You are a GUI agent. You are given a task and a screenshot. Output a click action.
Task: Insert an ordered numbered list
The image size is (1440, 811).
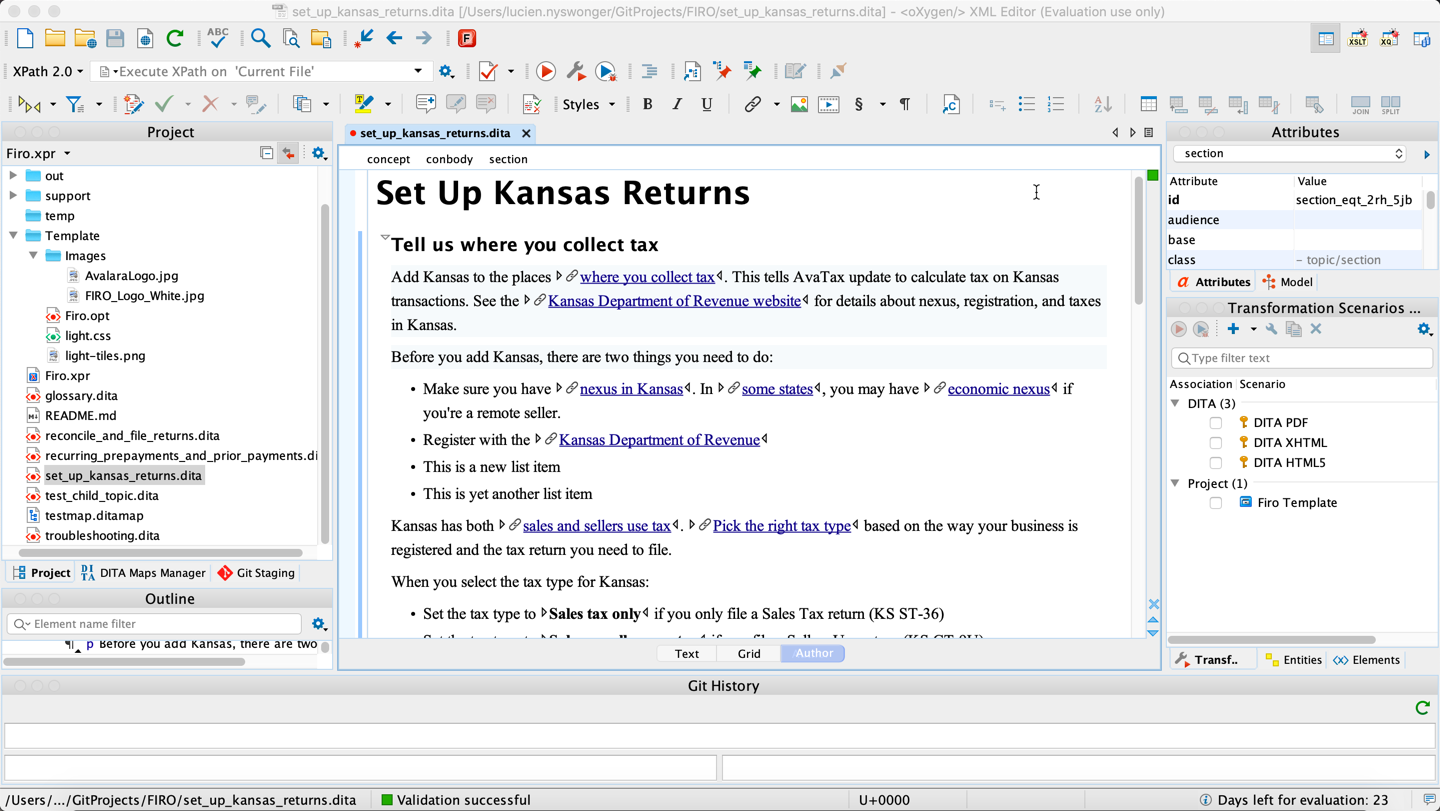1056,104
